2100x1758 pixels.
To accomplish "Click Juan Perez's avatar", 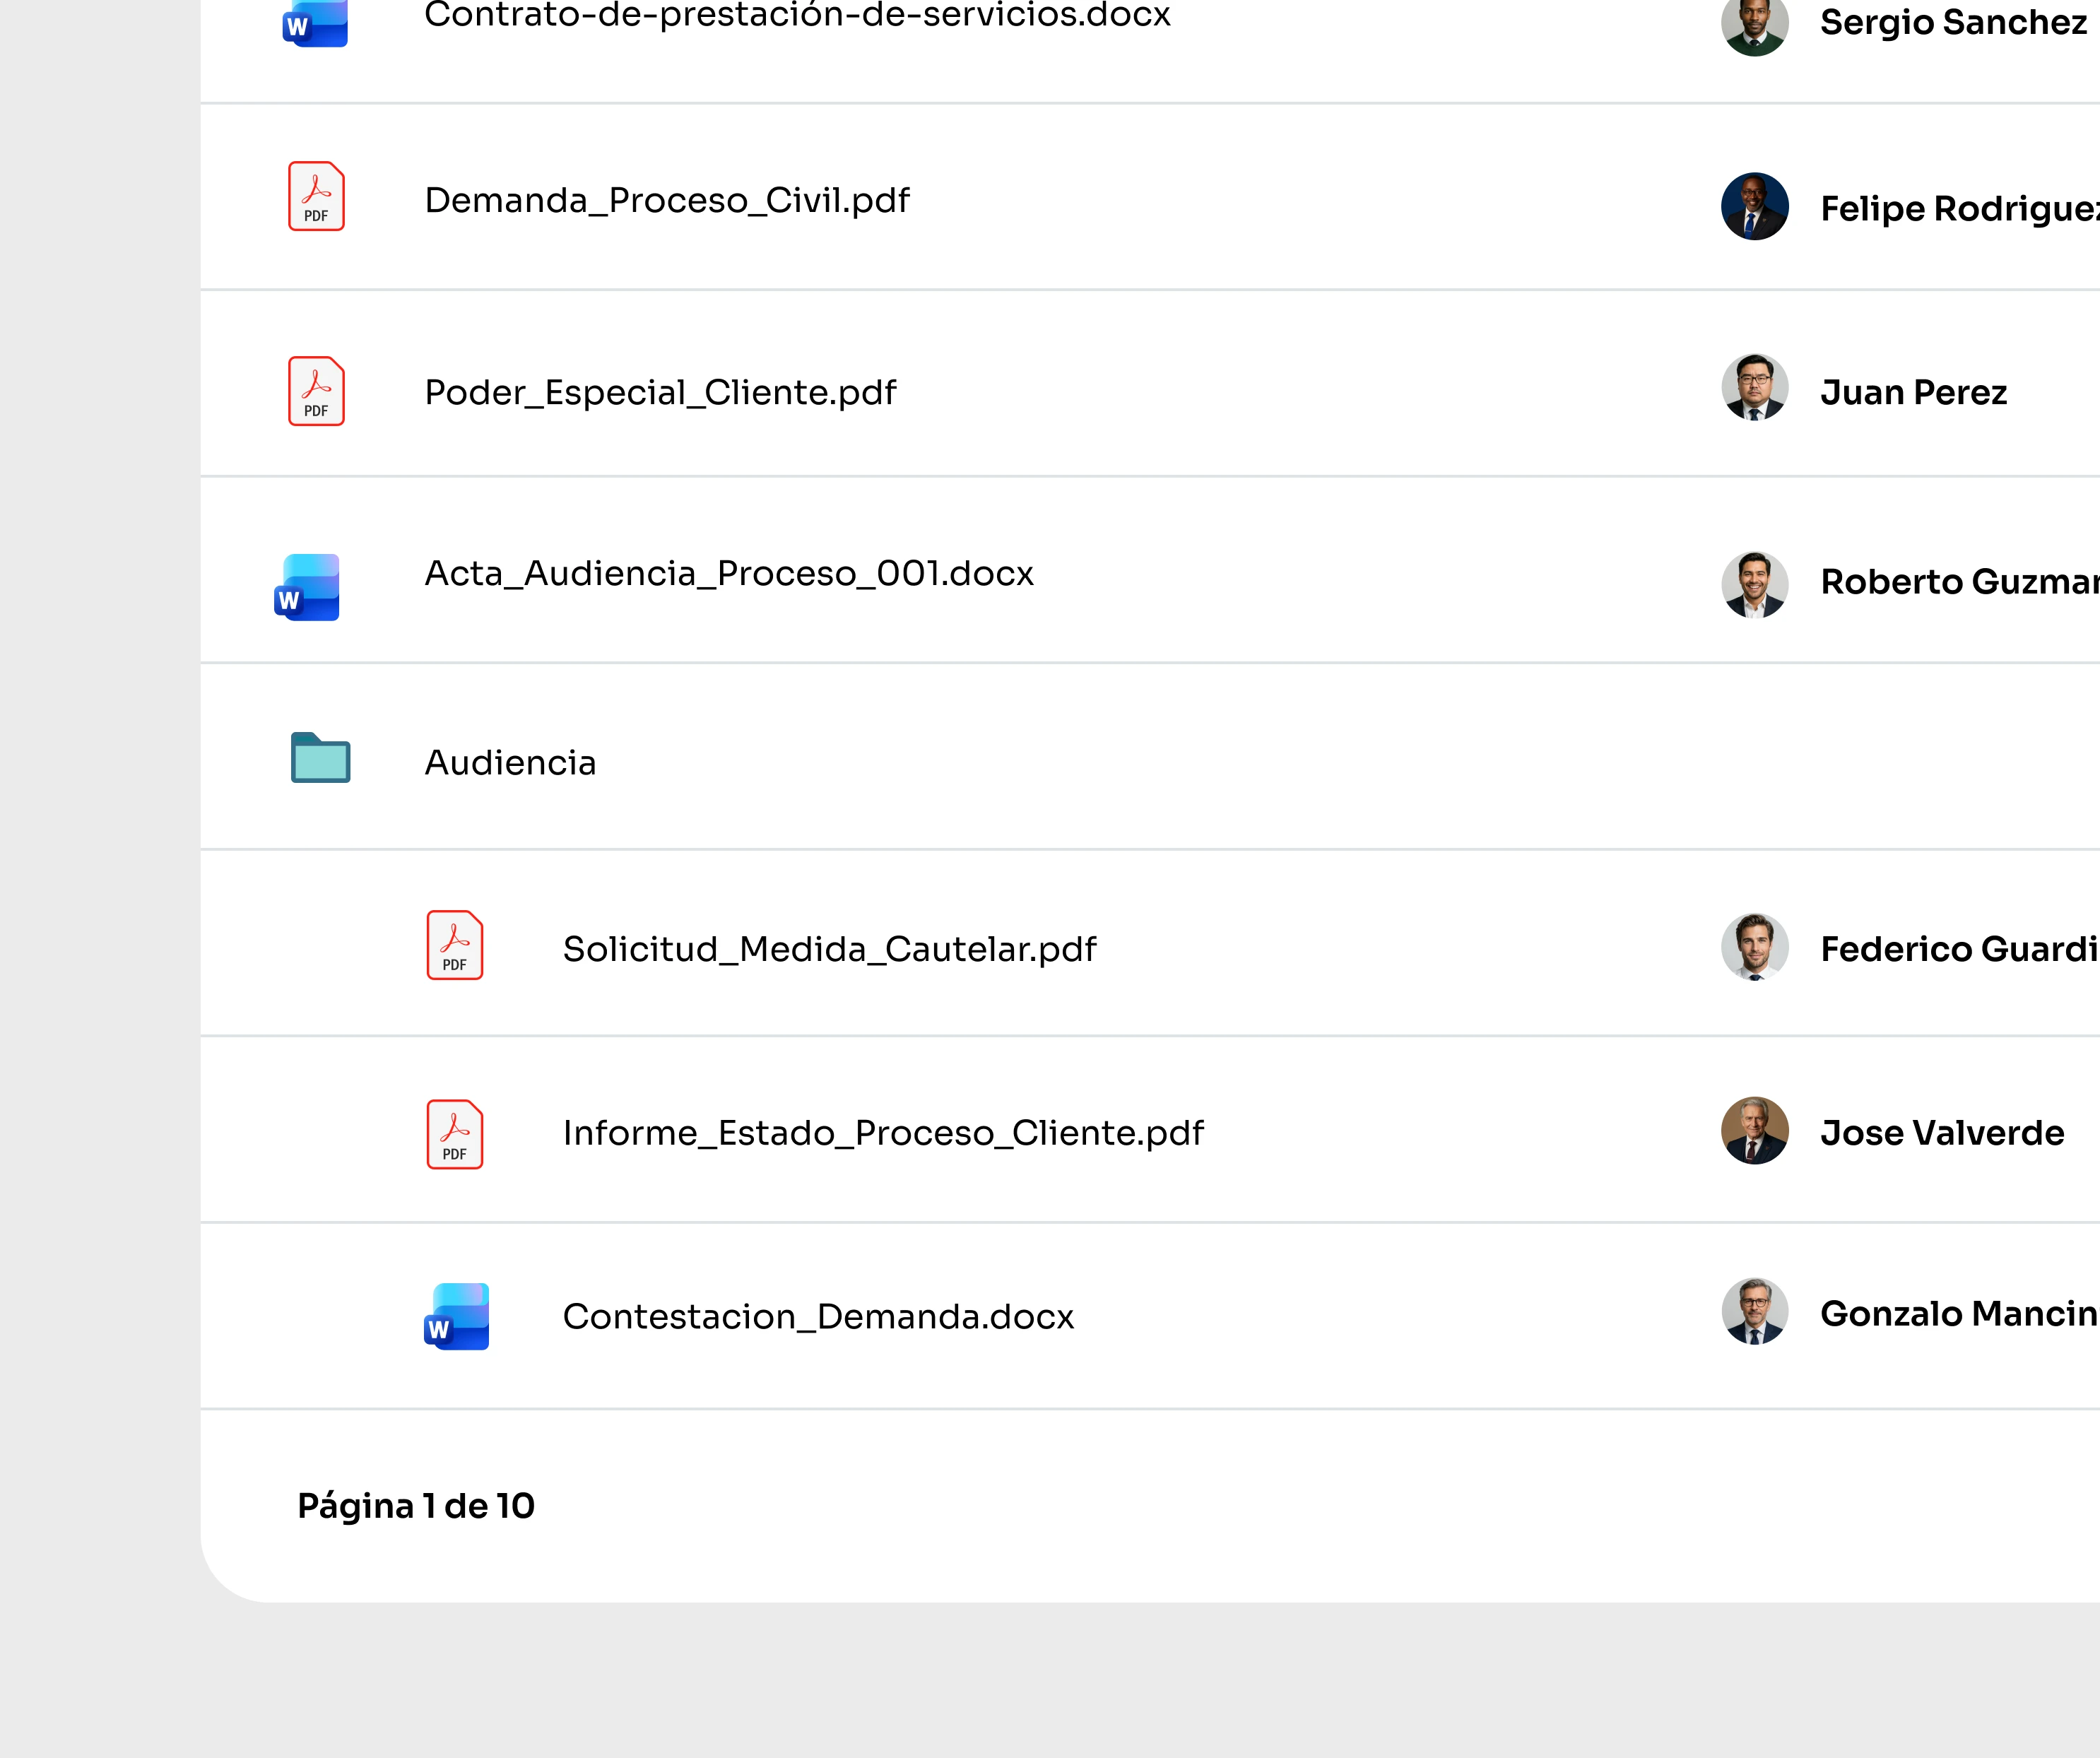I will point(1755,387).
